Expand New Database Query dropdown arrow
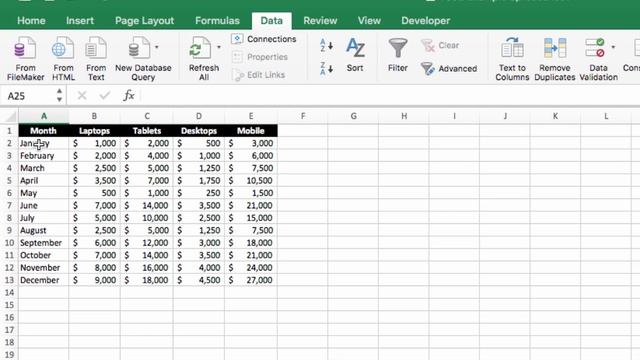The image size is (640, 360). [157, 47]
